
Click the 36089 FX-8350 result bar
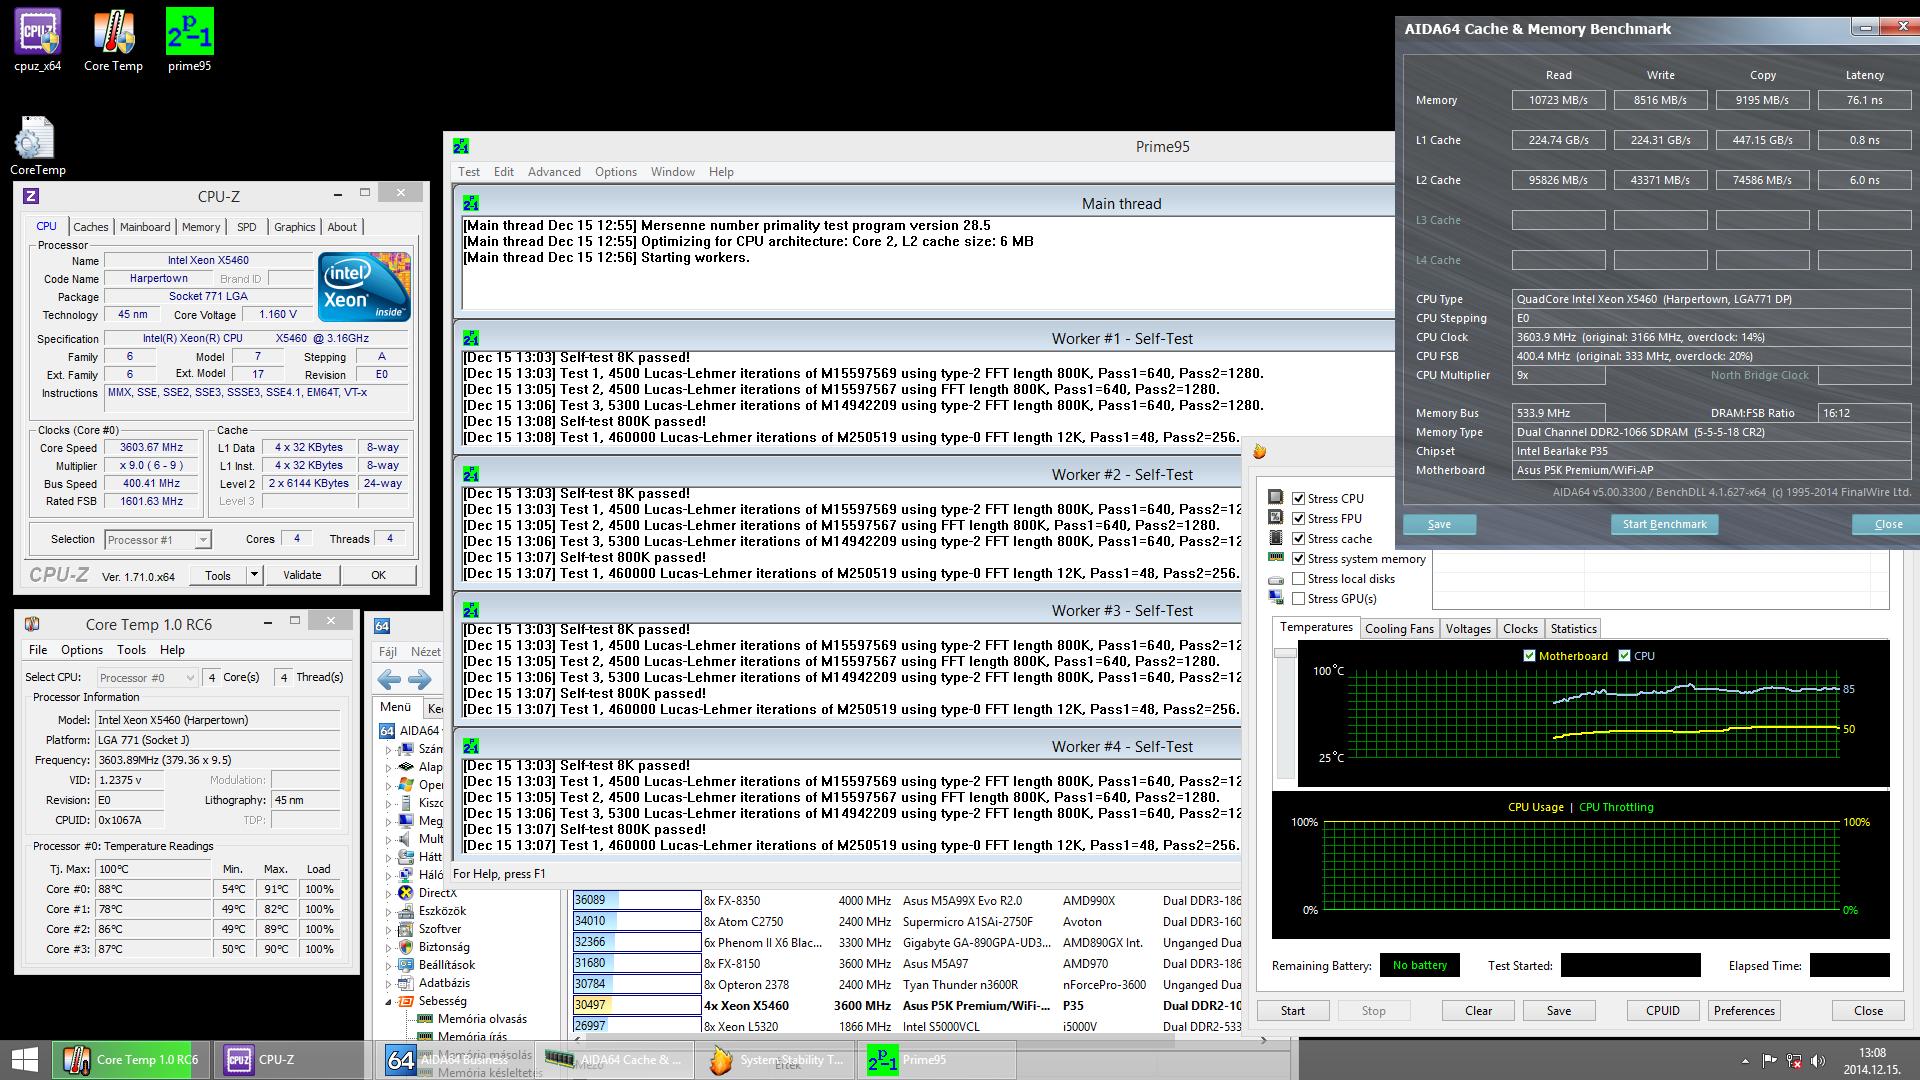636,900
